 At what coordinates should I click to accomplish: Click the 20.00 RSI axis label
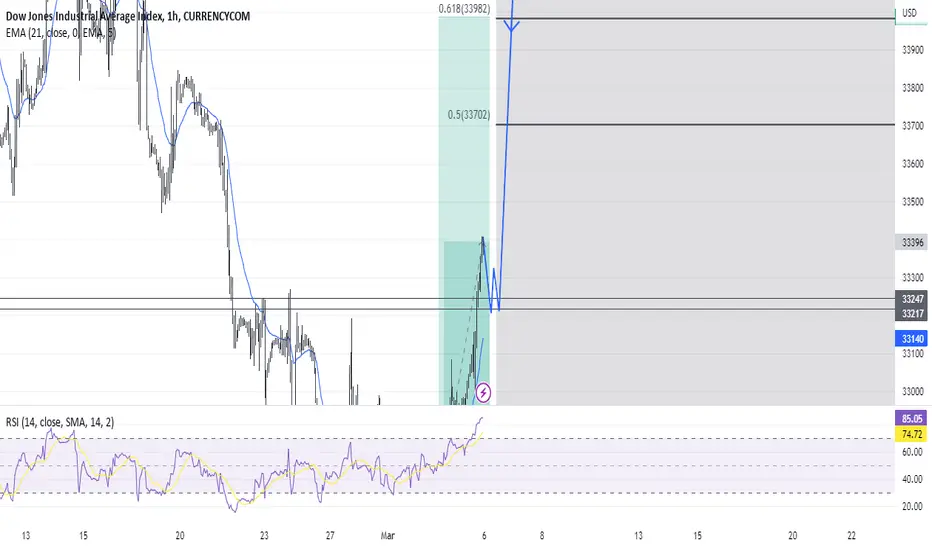[912, 507]
